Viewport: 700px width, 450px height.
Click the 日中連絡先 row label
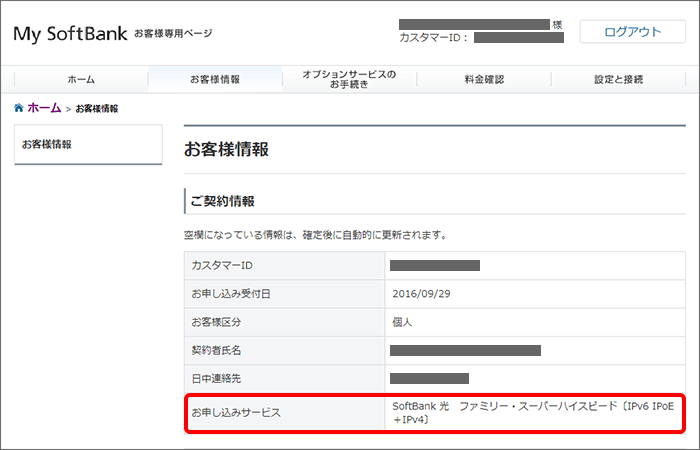click(216, 379)
